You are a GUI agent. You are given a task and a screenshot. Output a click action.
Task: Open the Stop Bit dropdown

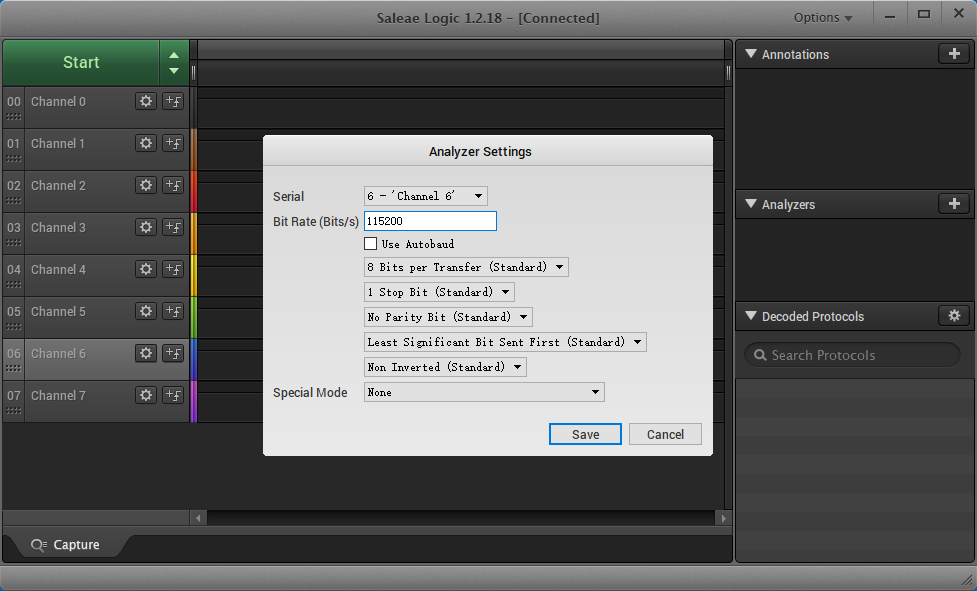coord(439,292)
